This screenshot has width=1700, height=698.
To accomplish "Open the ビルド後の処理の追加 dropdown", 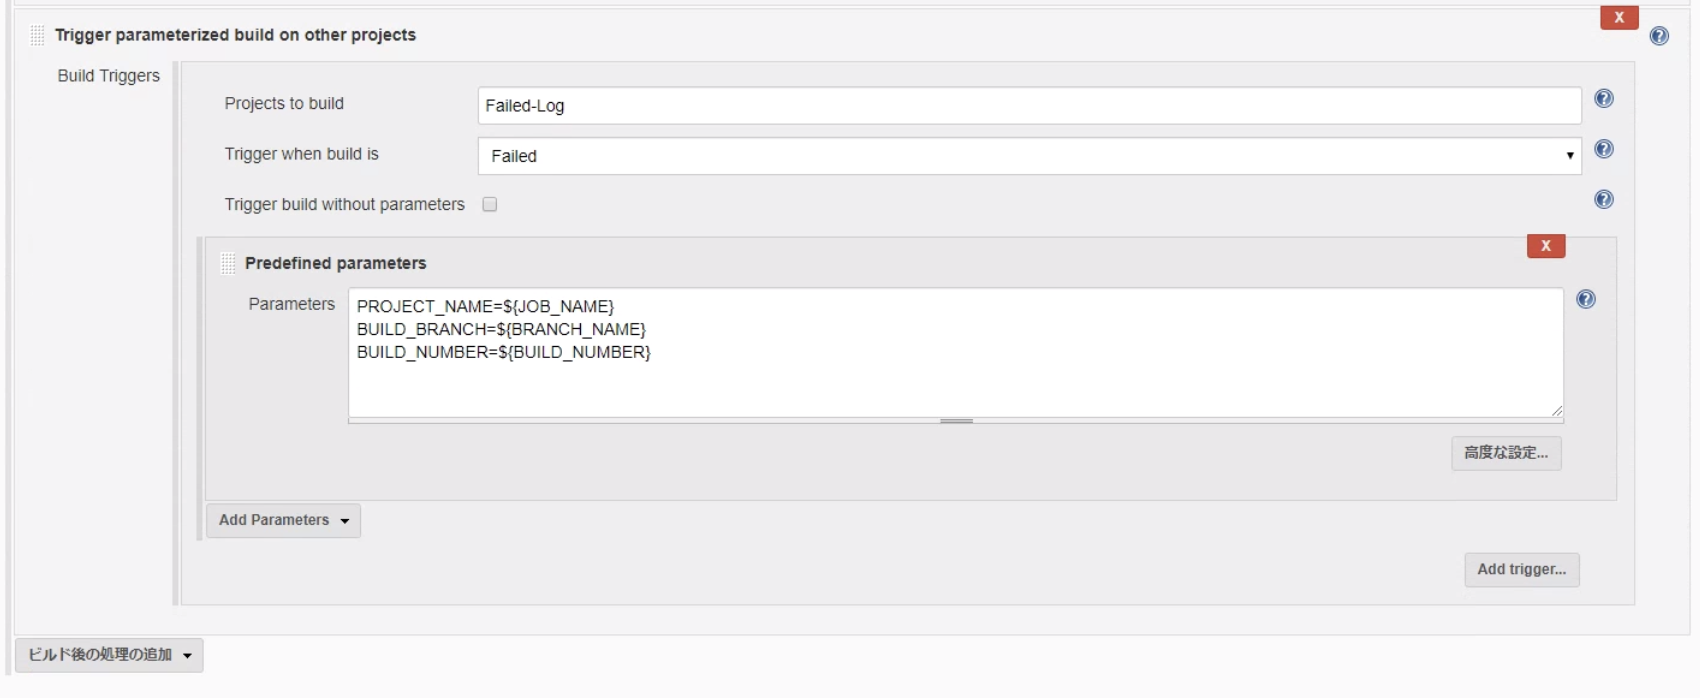I will 109,655.
